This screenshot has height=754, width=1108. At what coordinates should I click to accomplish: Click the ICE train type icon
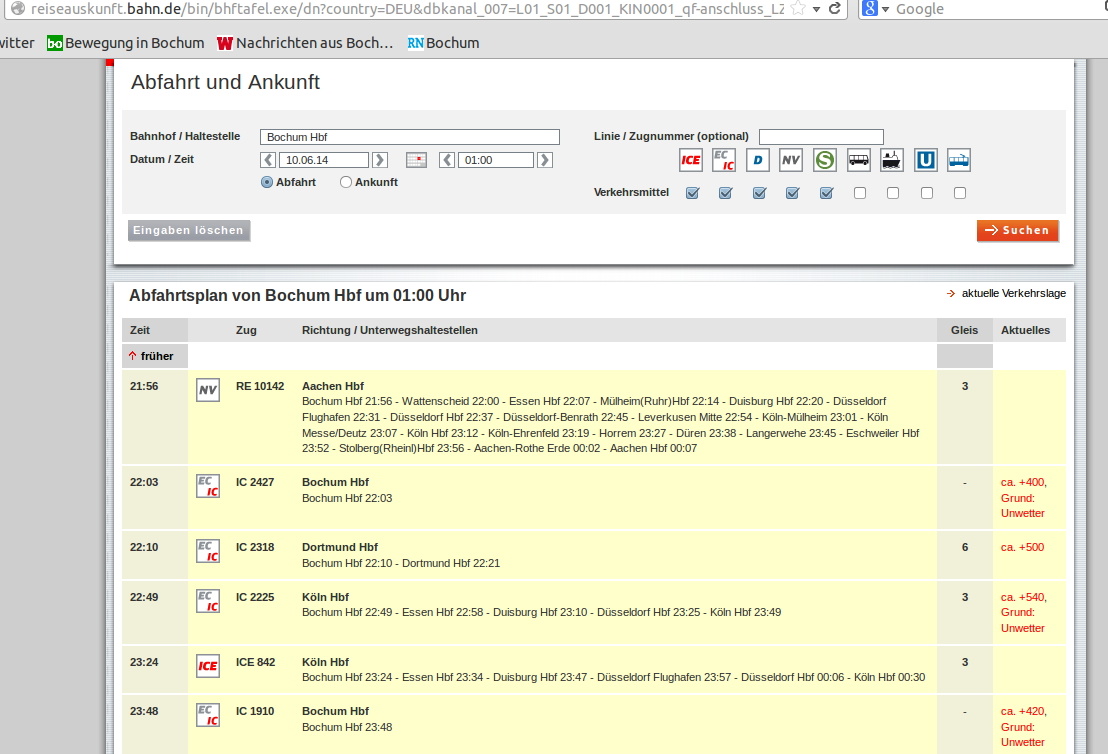690,160
